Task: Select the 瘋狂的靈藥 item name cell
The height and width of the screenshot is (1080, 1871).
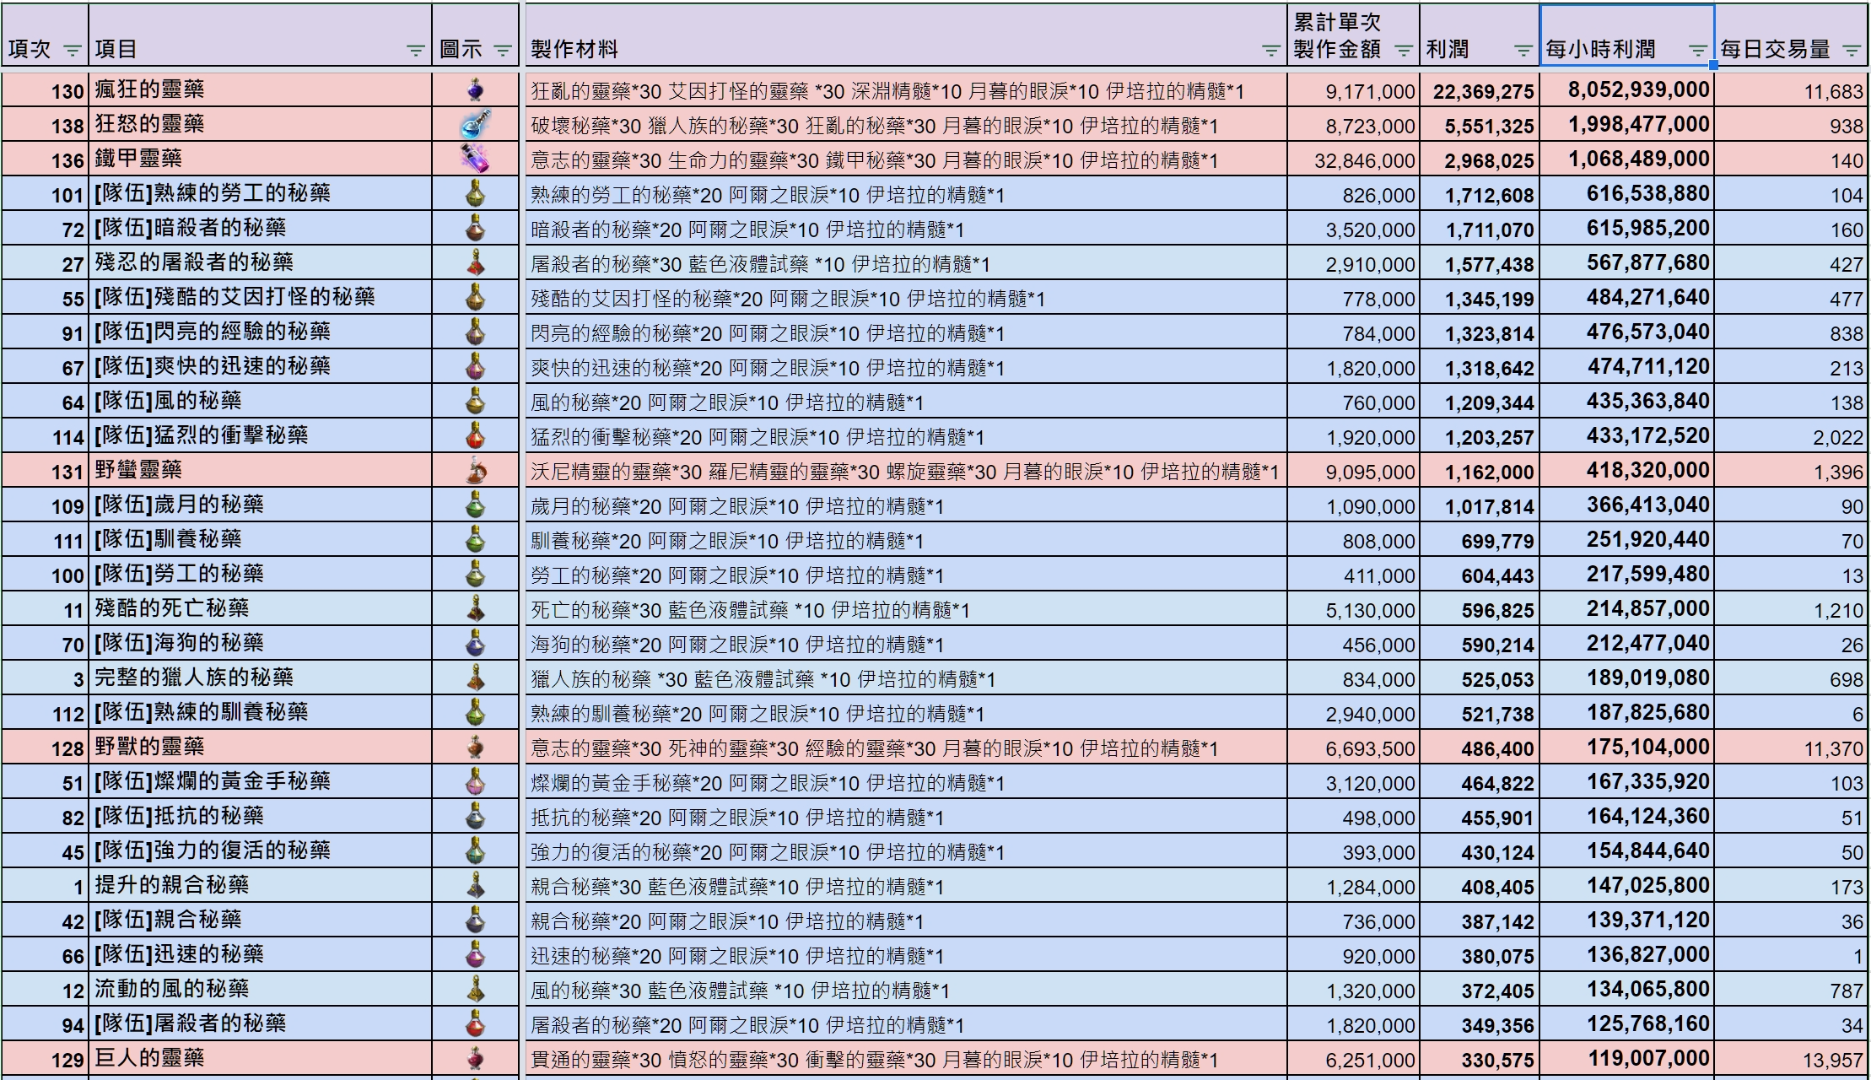Action: [260, 90]
